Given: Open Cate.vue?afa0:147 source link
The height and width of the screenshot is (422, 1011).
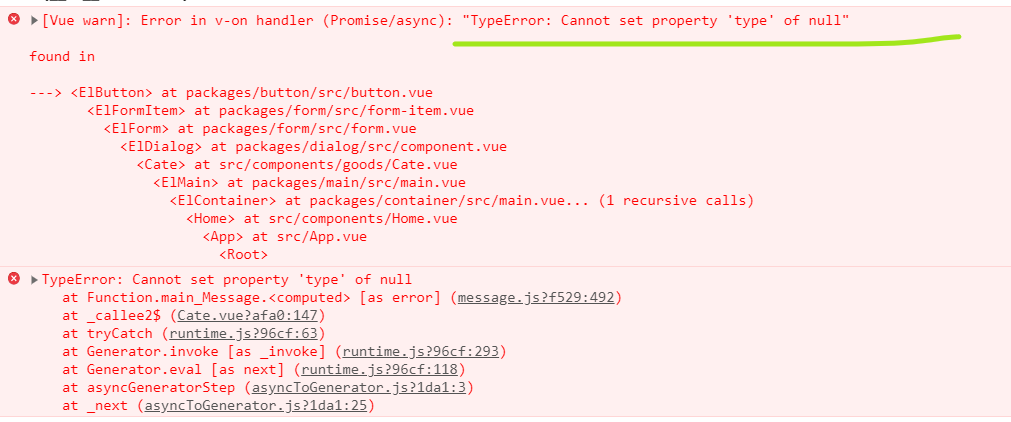Looking at the screenshot, I should point(250,316).
